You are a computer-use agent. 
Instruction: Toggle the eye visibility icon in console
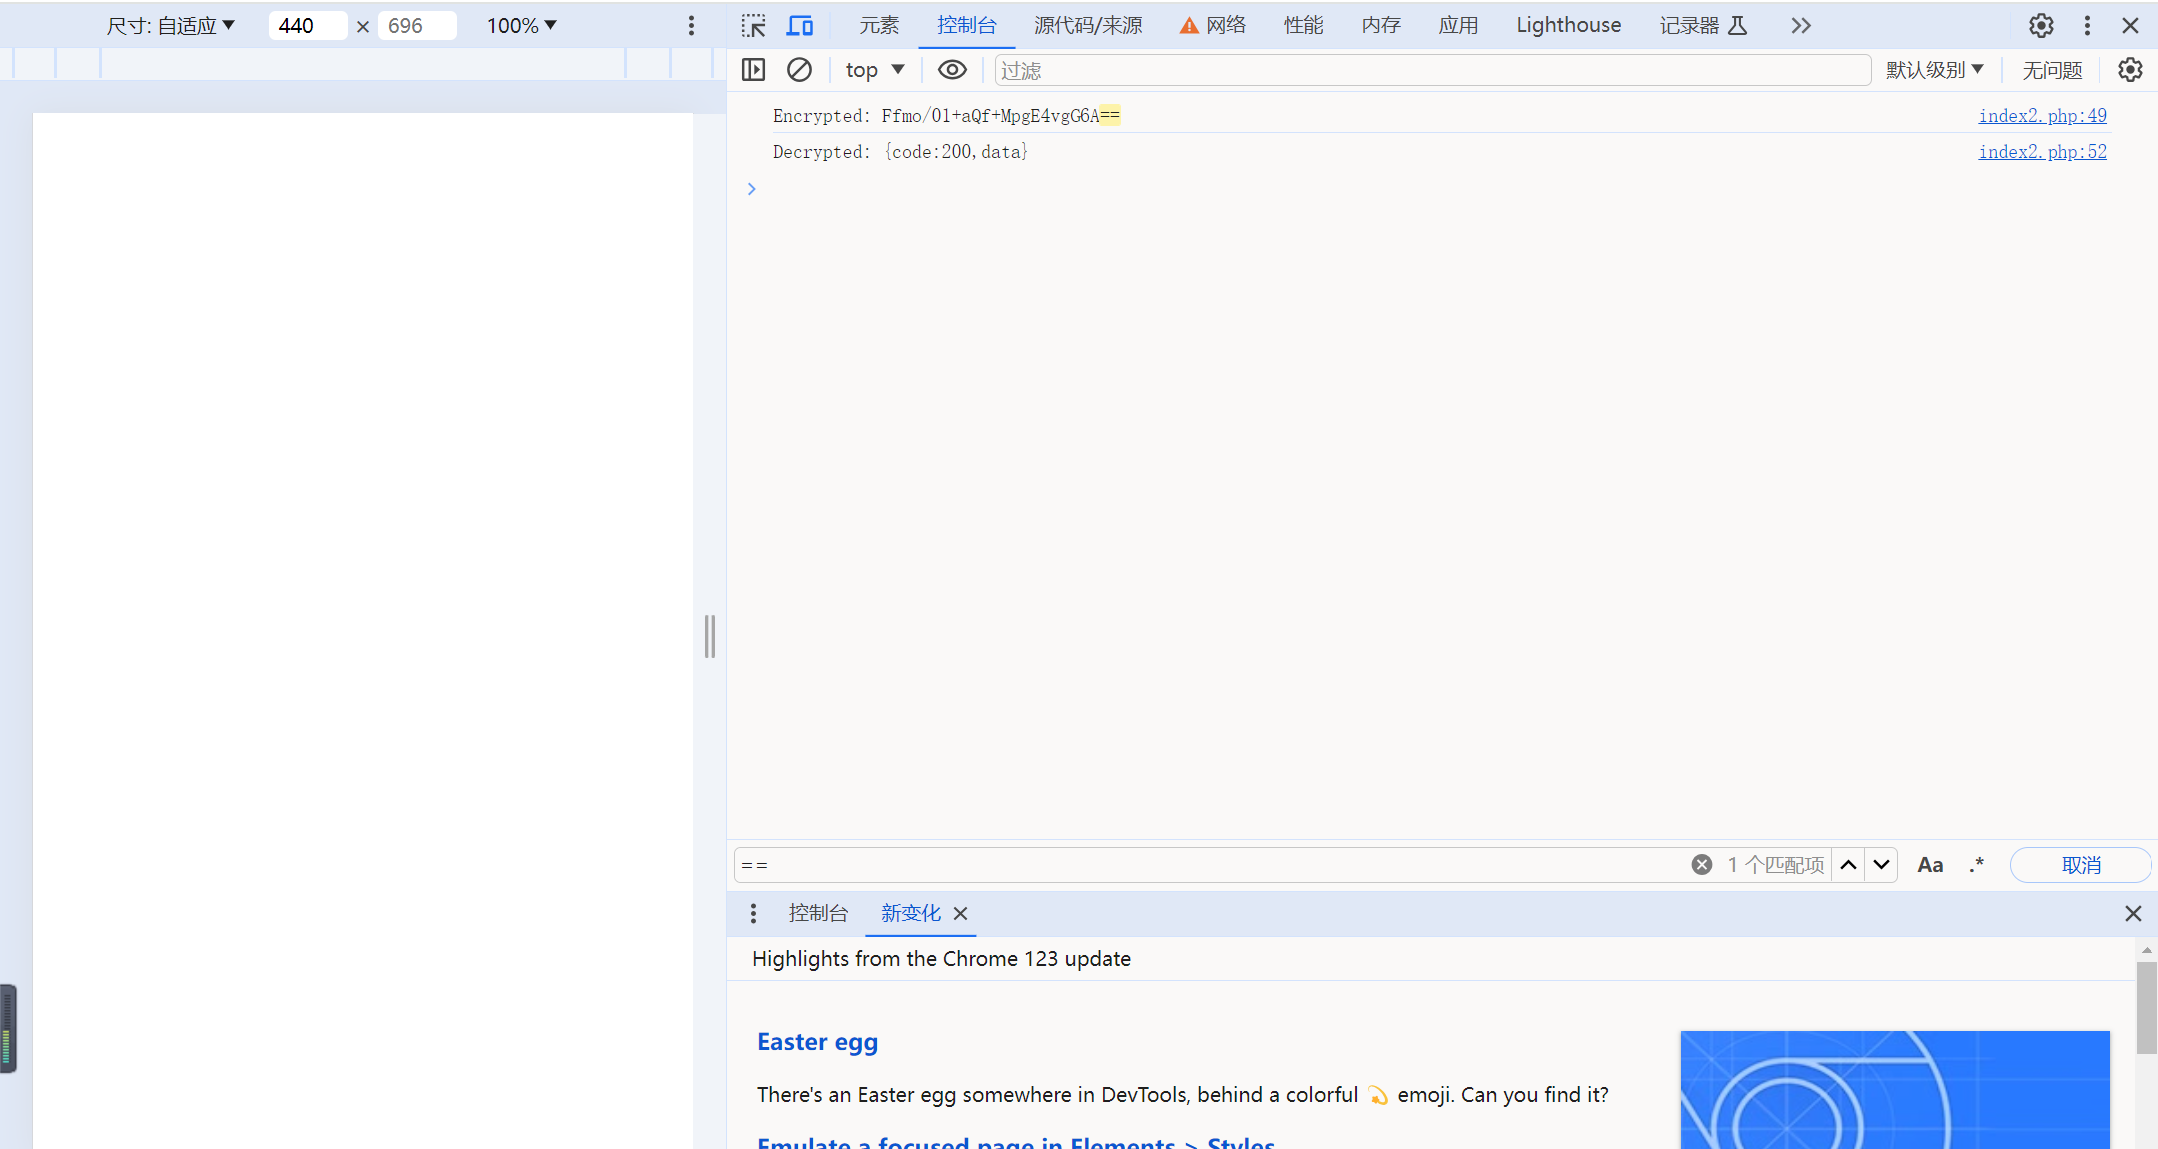(952, 70)
